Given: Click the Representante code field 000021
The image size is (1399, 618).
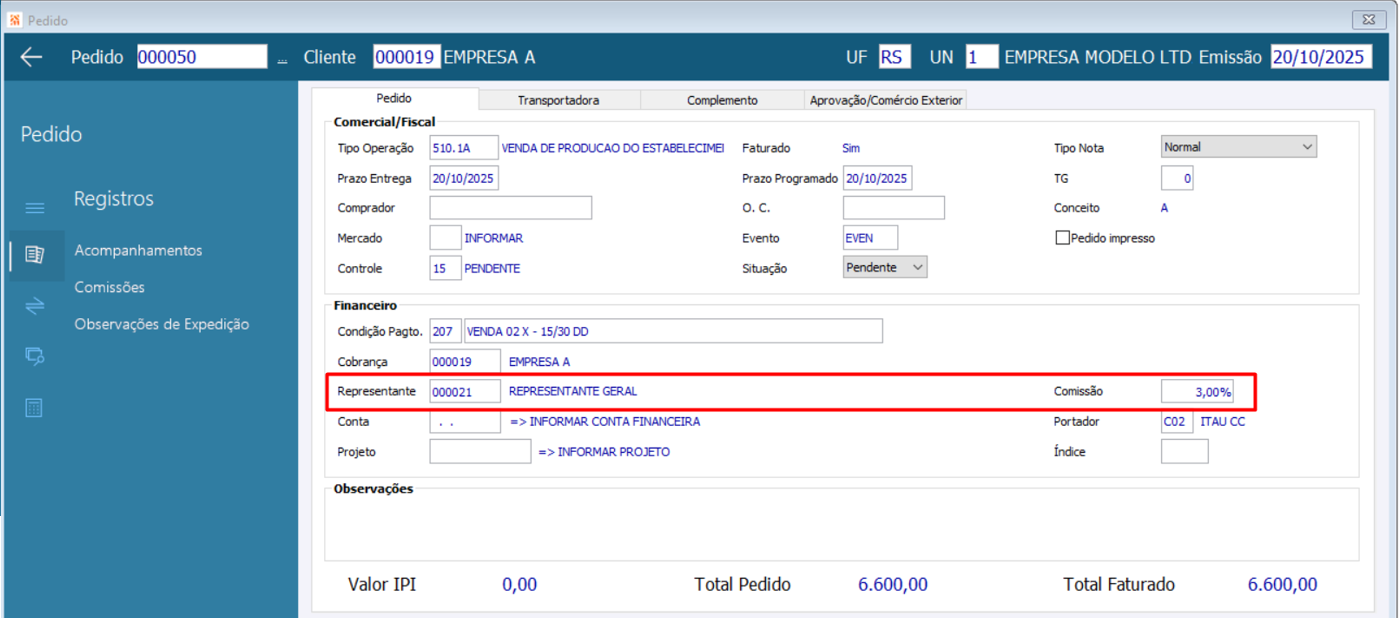Looking at the screenshot, I should [465, 392].
